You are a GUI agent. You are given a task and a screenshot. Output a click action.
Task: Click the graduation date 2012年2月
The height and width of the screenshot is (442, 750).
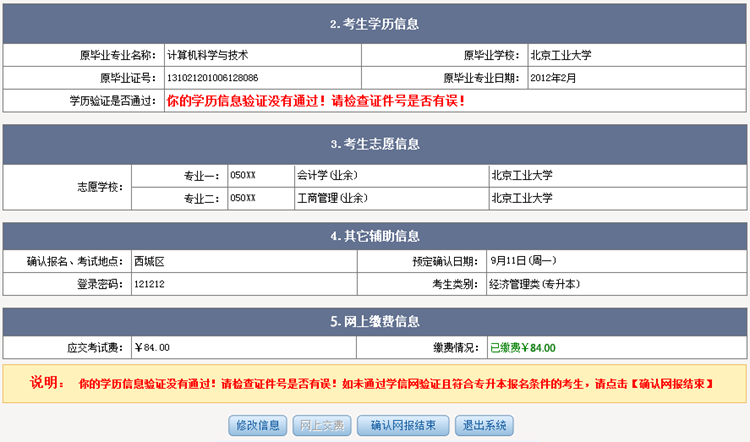coord(553,78)
